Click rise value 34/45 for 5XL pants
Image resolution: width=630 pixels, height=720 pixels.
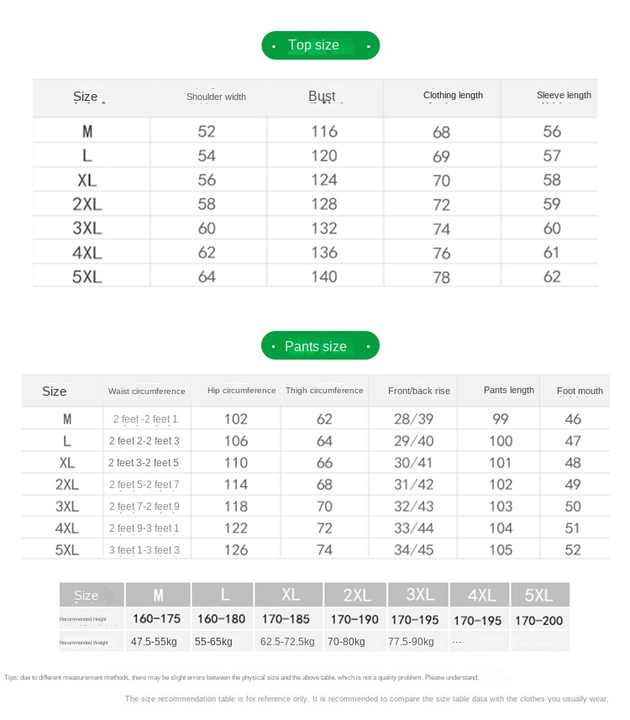click(414, 550)
